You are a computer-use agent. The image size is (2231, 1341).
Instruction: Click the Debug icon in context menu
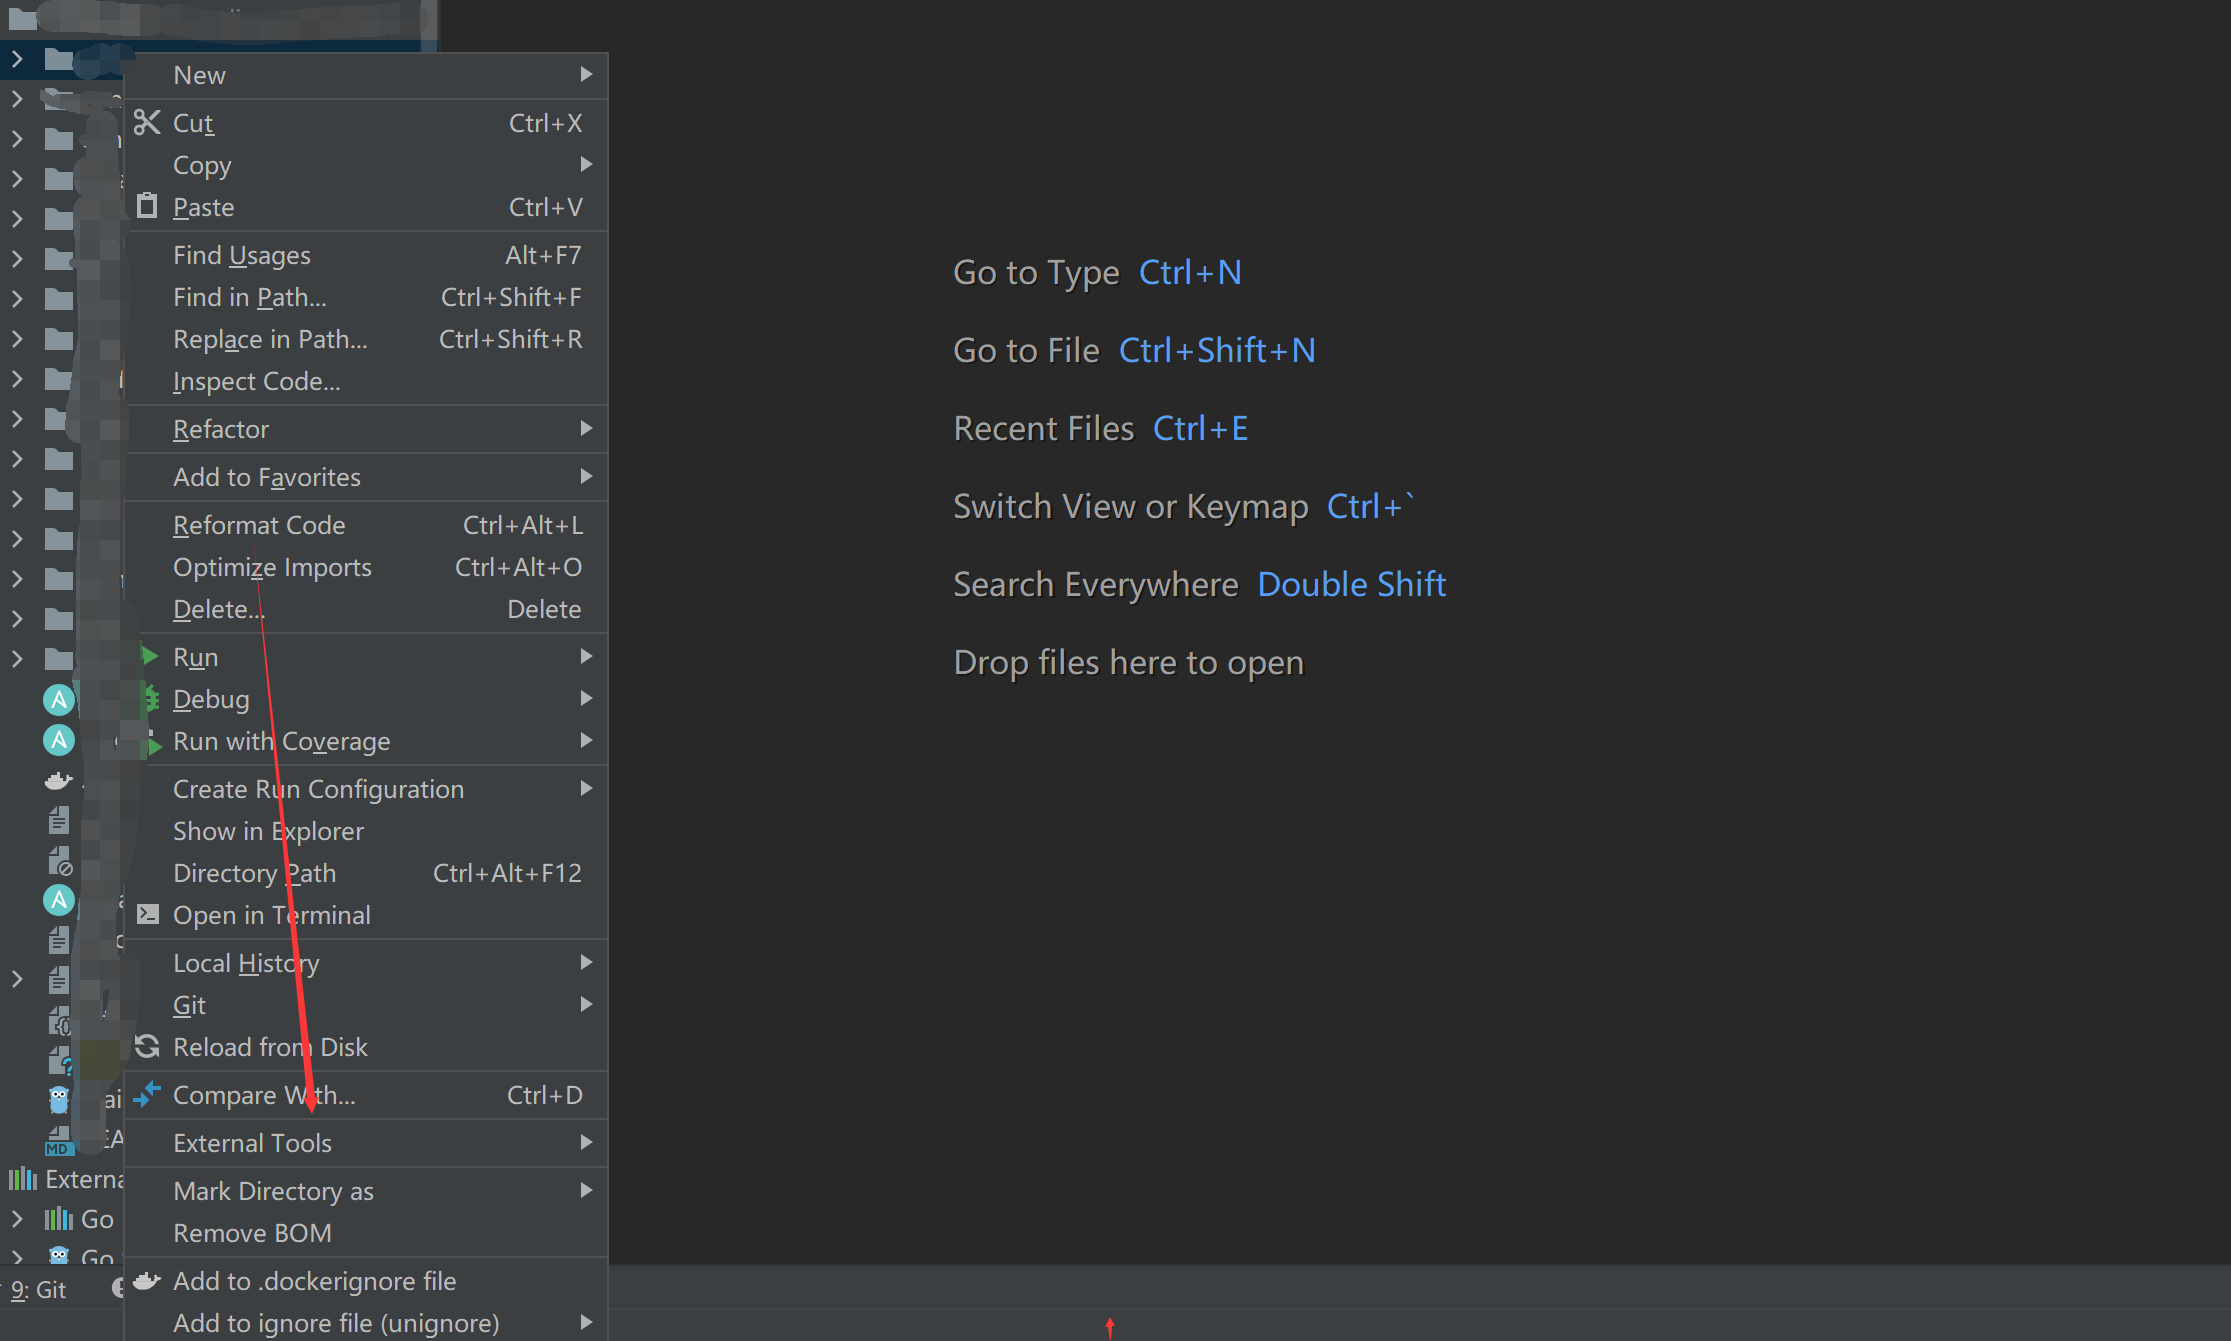pyautogui.click(x=147, y=698)
